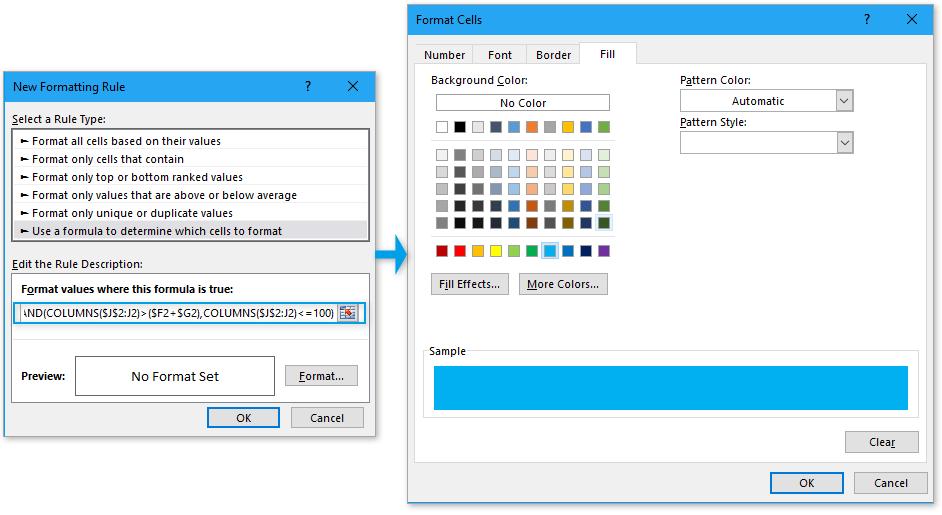Select 'Format only cells that contain' rule
This screenshot has width=942, height=515.
[190, 159]
